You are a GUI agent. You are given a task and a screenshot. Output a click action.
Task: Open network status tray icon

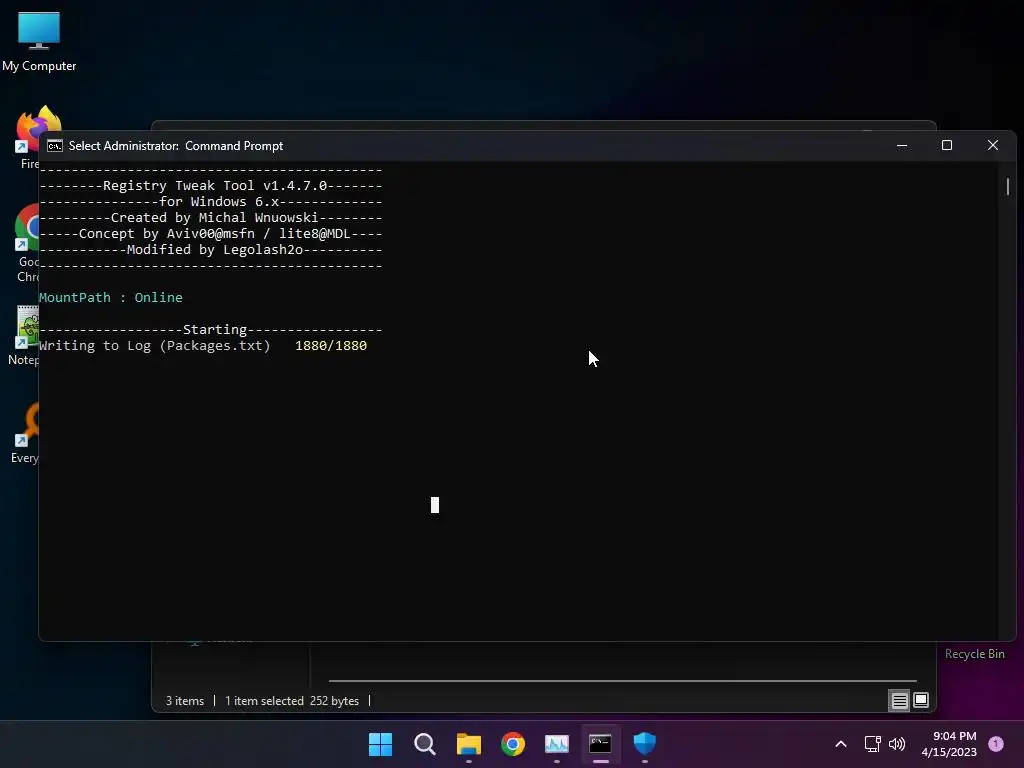872,744
